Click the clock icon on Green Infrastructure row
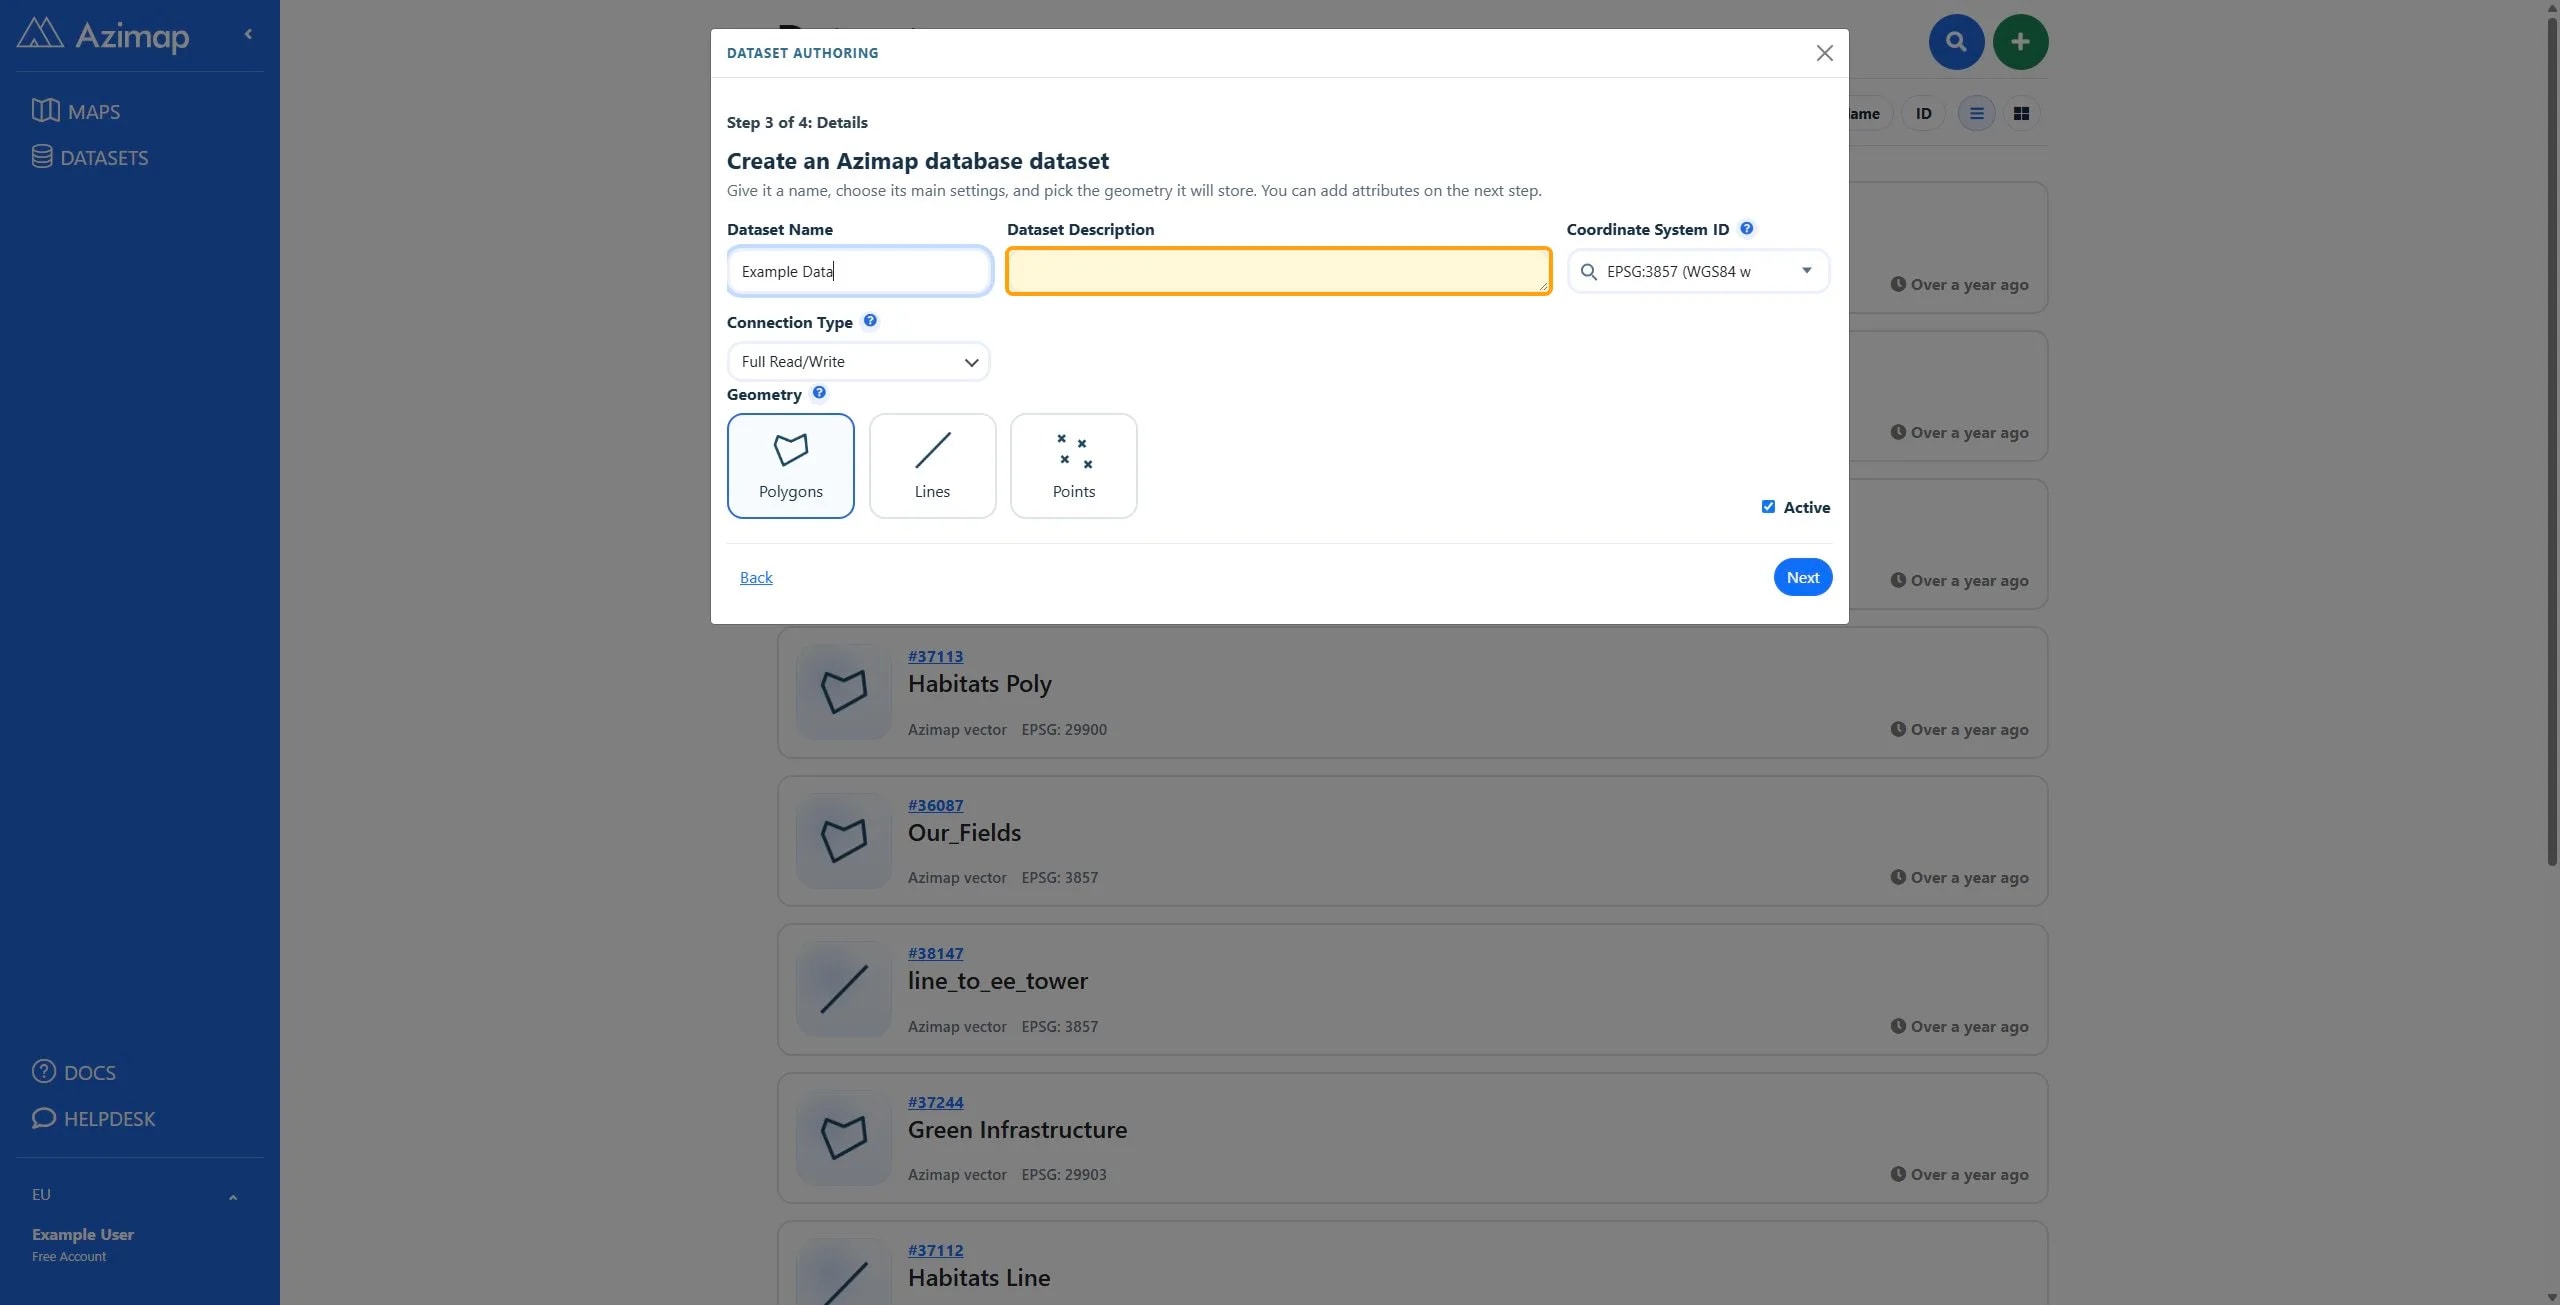 tap(1897, 1174)
